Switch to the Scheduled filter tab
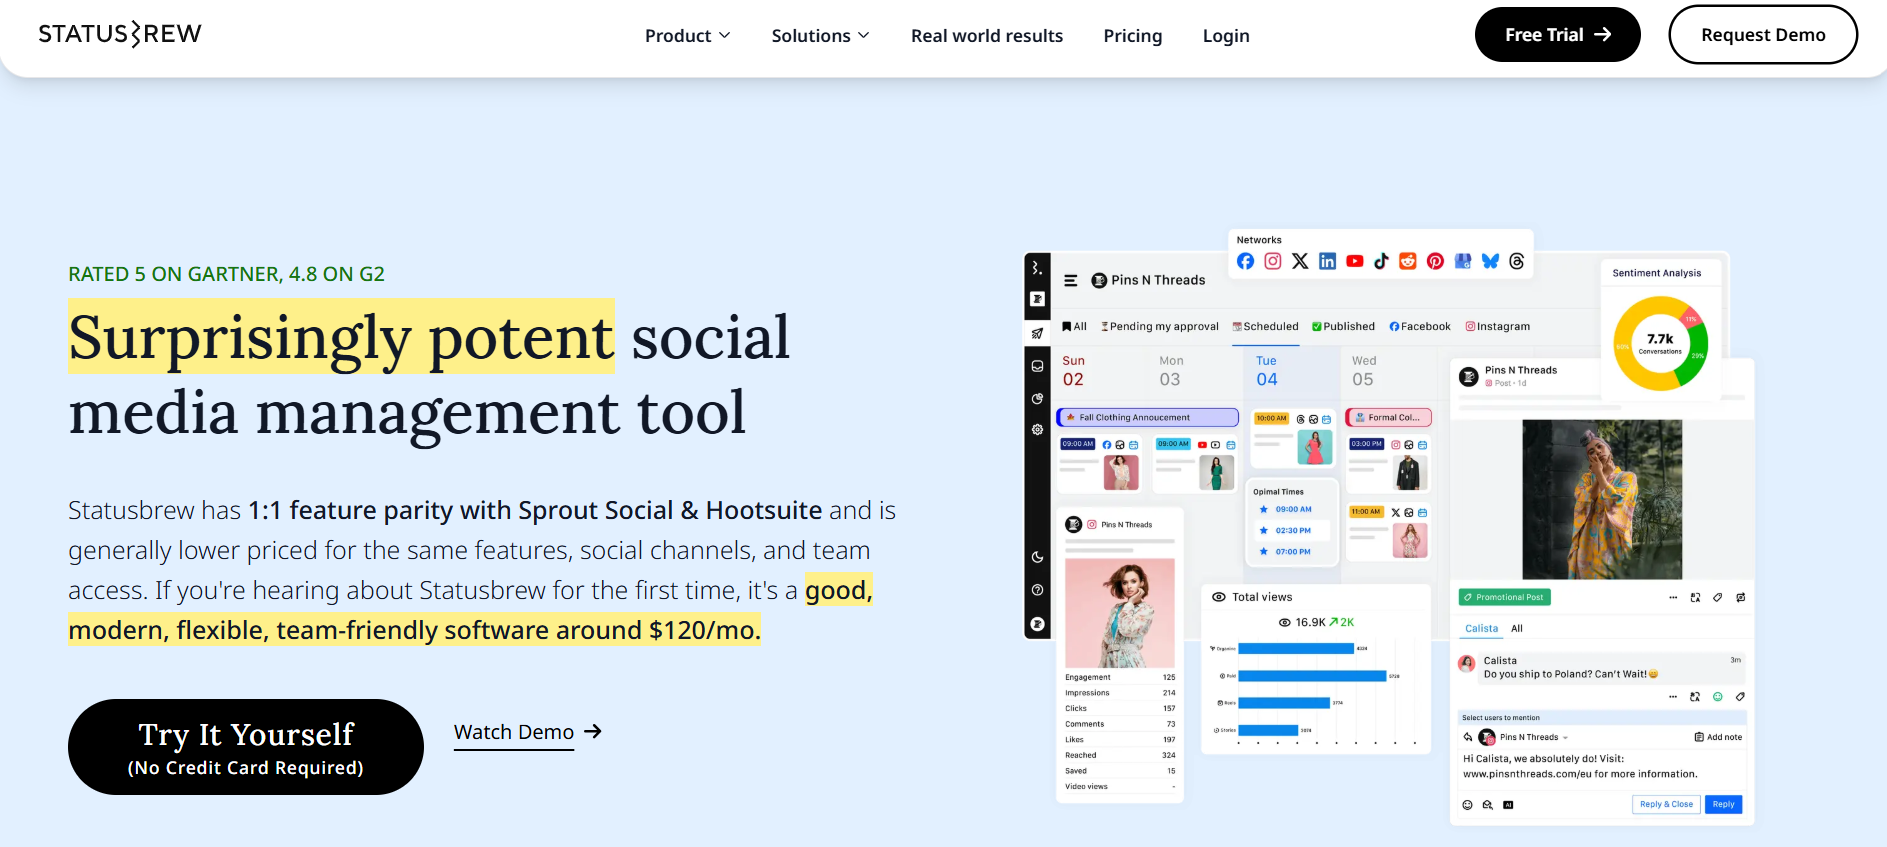Image resolution: width=1887 pixels, height=847 pixels. coord(1265,326)
